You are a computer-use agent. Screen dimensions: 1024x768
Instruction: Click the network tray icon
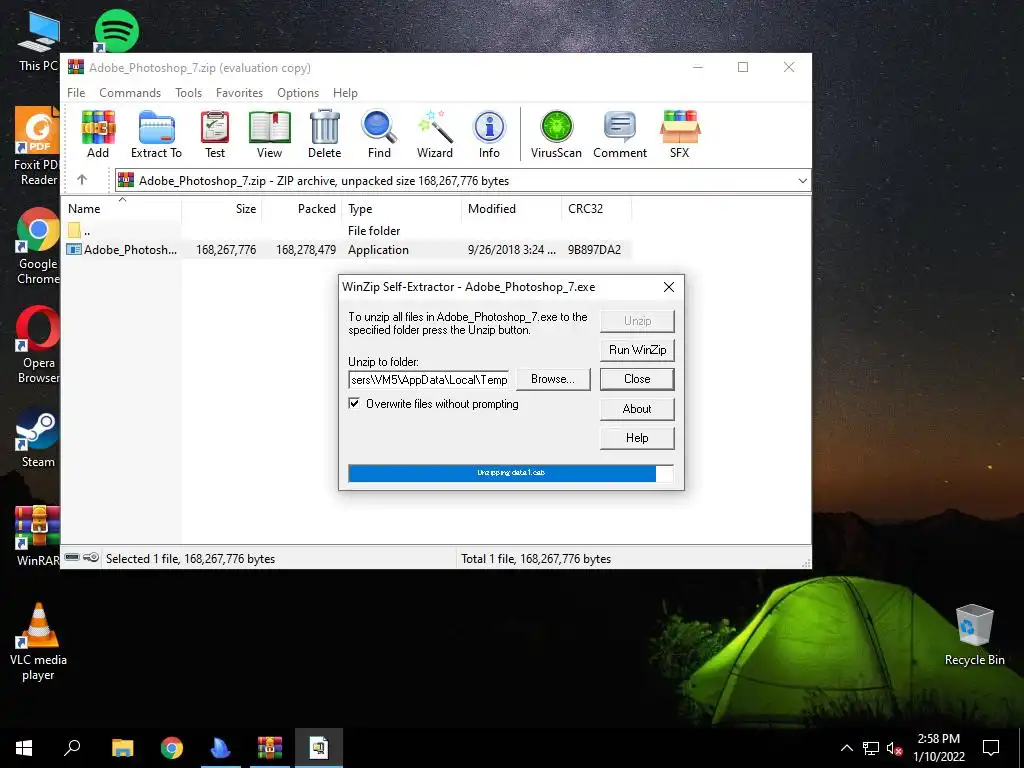point(871,748)
